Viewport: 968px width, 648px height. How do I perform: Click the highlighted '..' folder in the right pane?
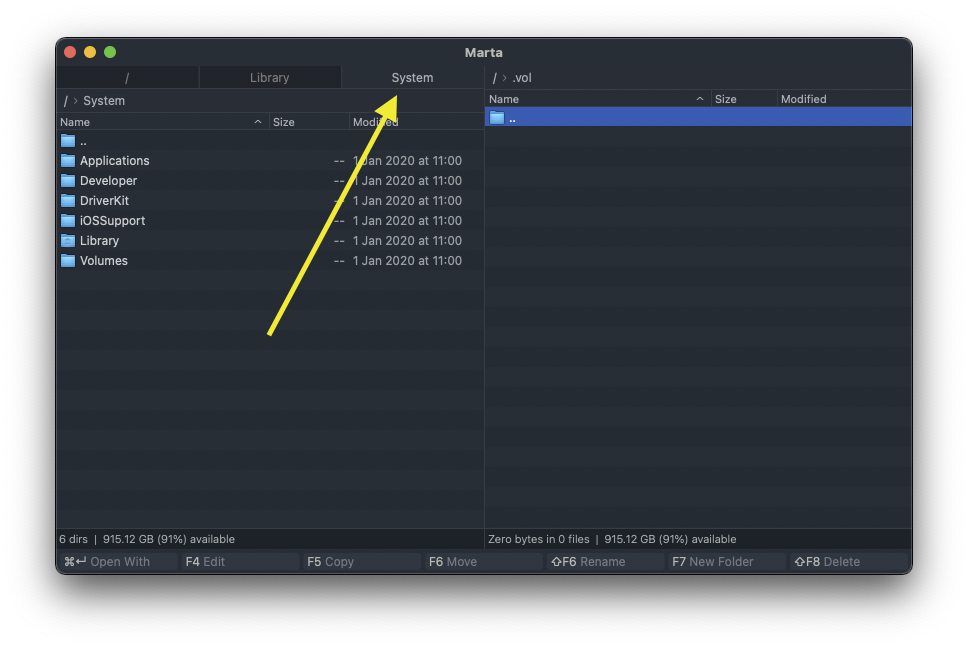(497, 116)
